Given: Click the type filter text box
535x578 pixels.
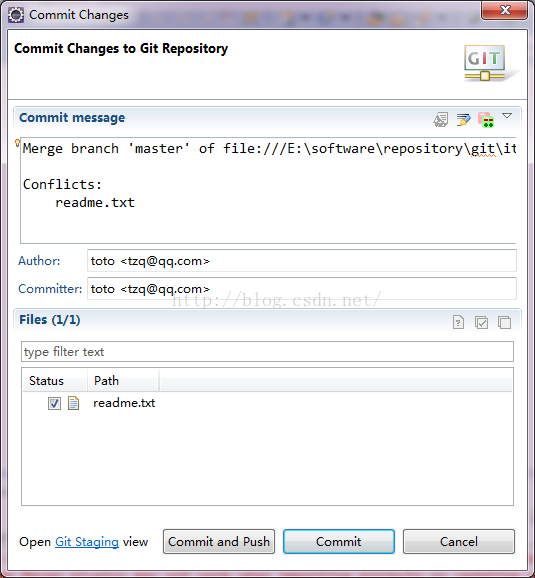Looking at the screenshot, I should tap(267, 352).
